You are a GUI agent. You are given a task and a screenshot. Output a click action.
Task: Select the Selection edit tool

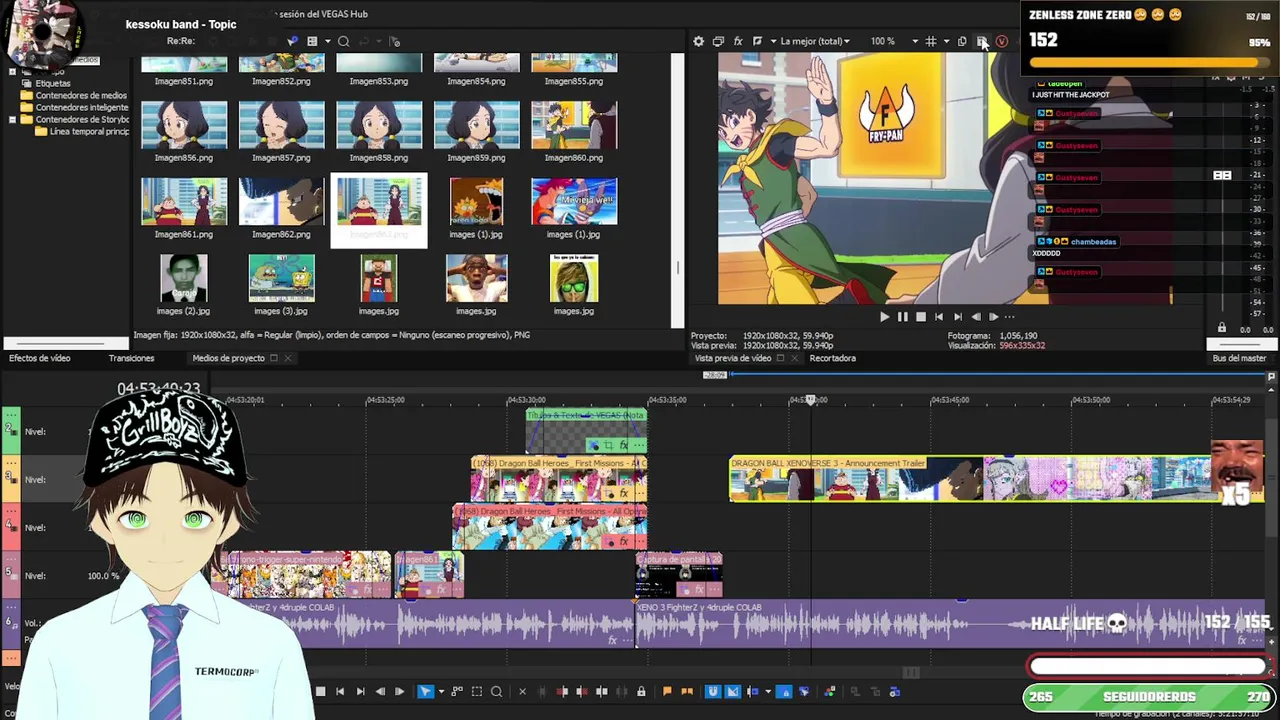477,691
